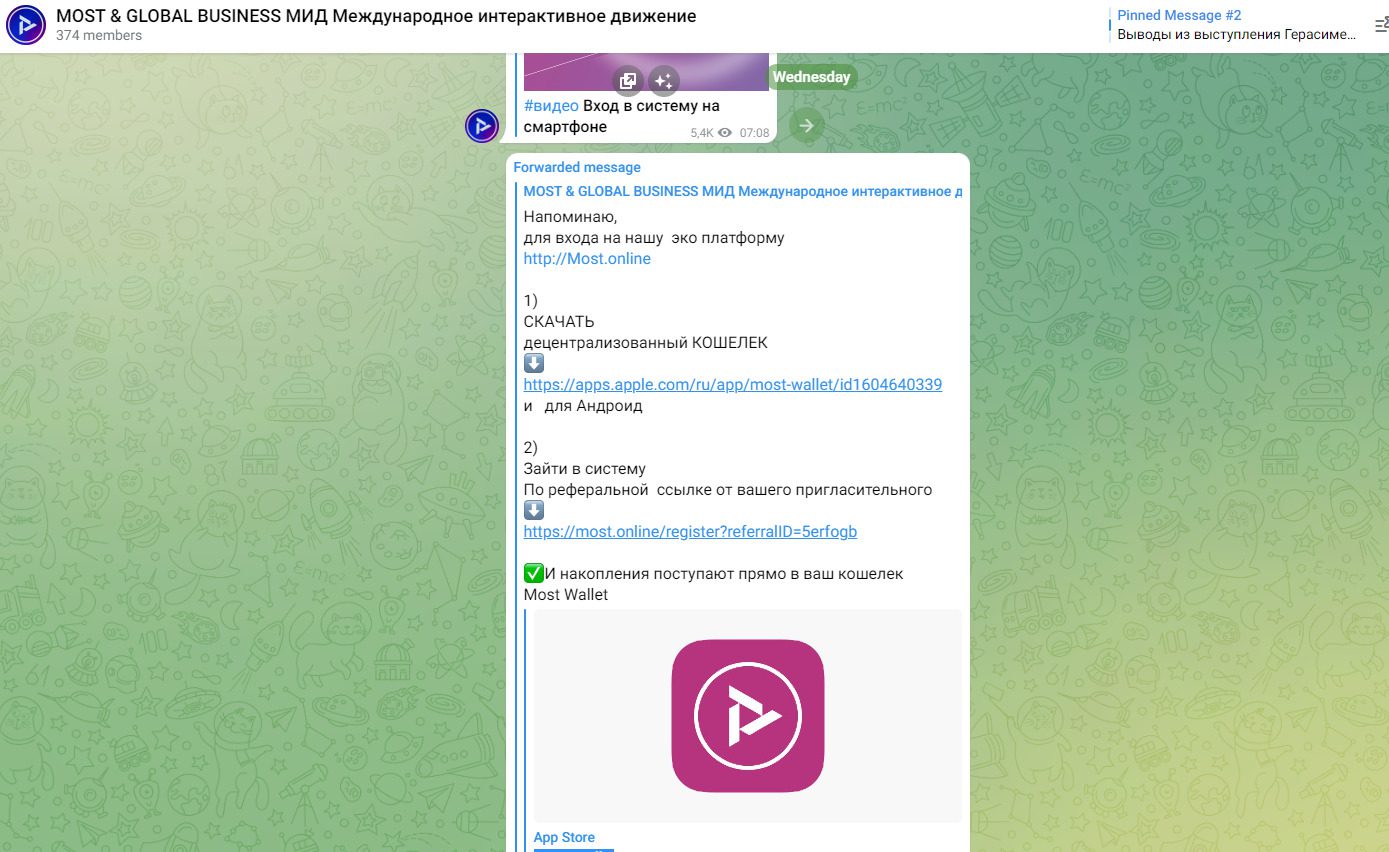Click text 'для входа на нашу эко платформу'
This screenshot has width=1389, height=852.
pos(654,238)
